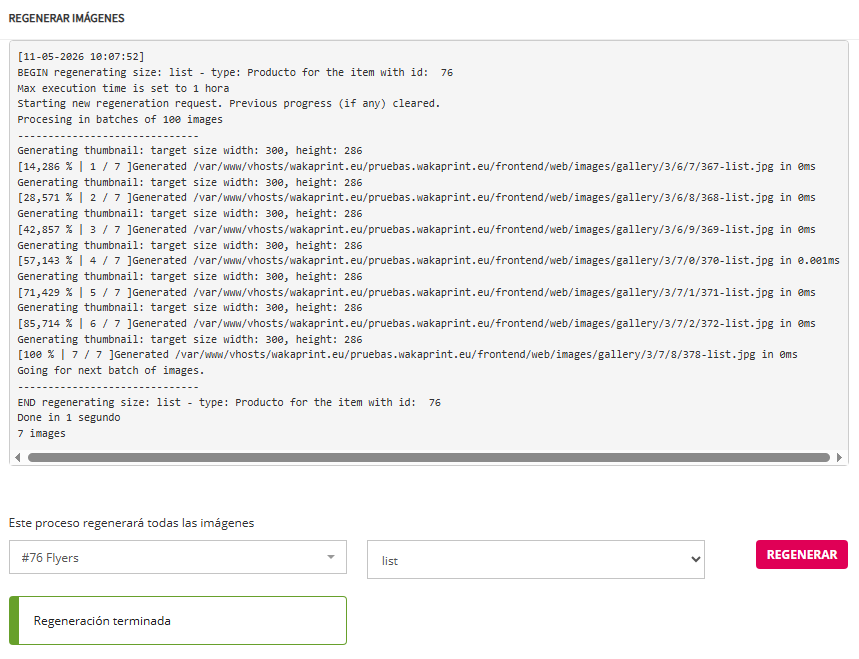Click the 'Going for next batch of images.' line
Screen dimensions: 859x659
coord(111,371)
